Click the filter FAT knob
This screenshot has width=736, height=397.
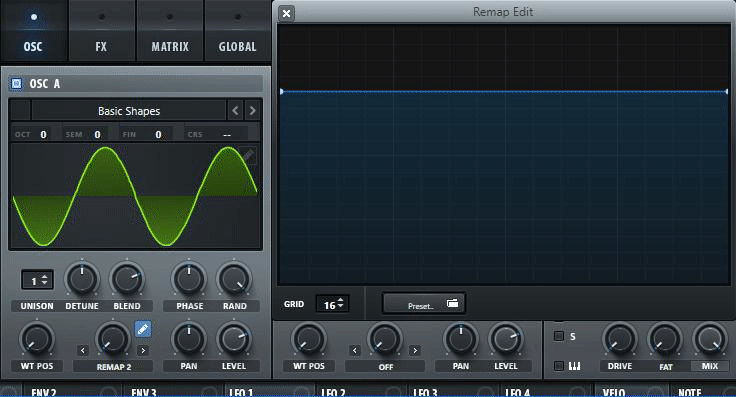(664, 339)
